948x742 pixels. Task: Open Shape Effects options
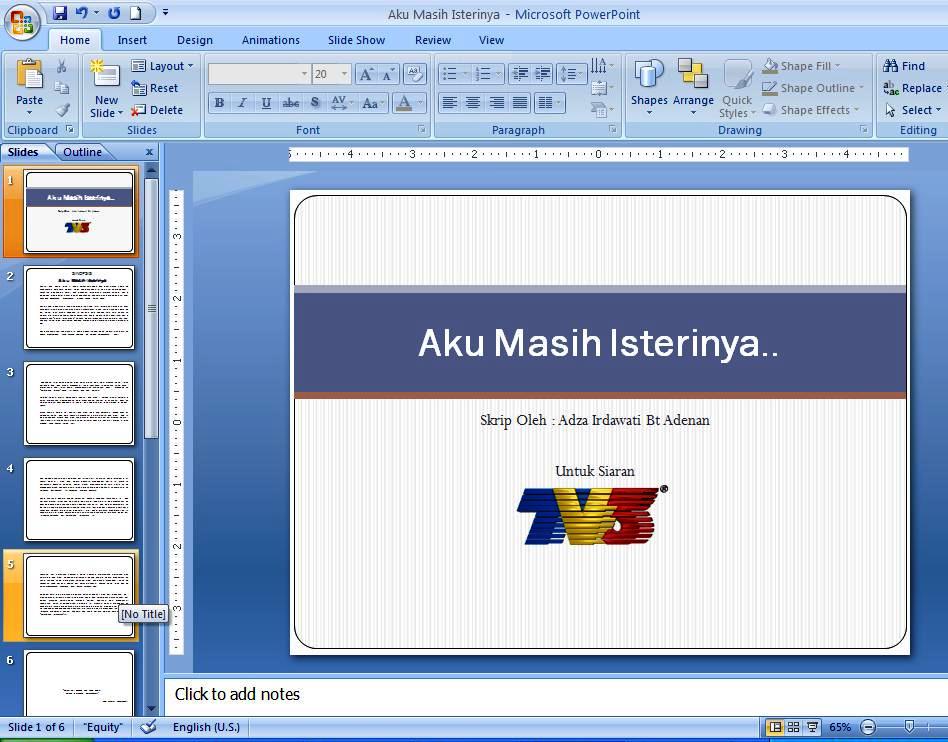(810, 110)
